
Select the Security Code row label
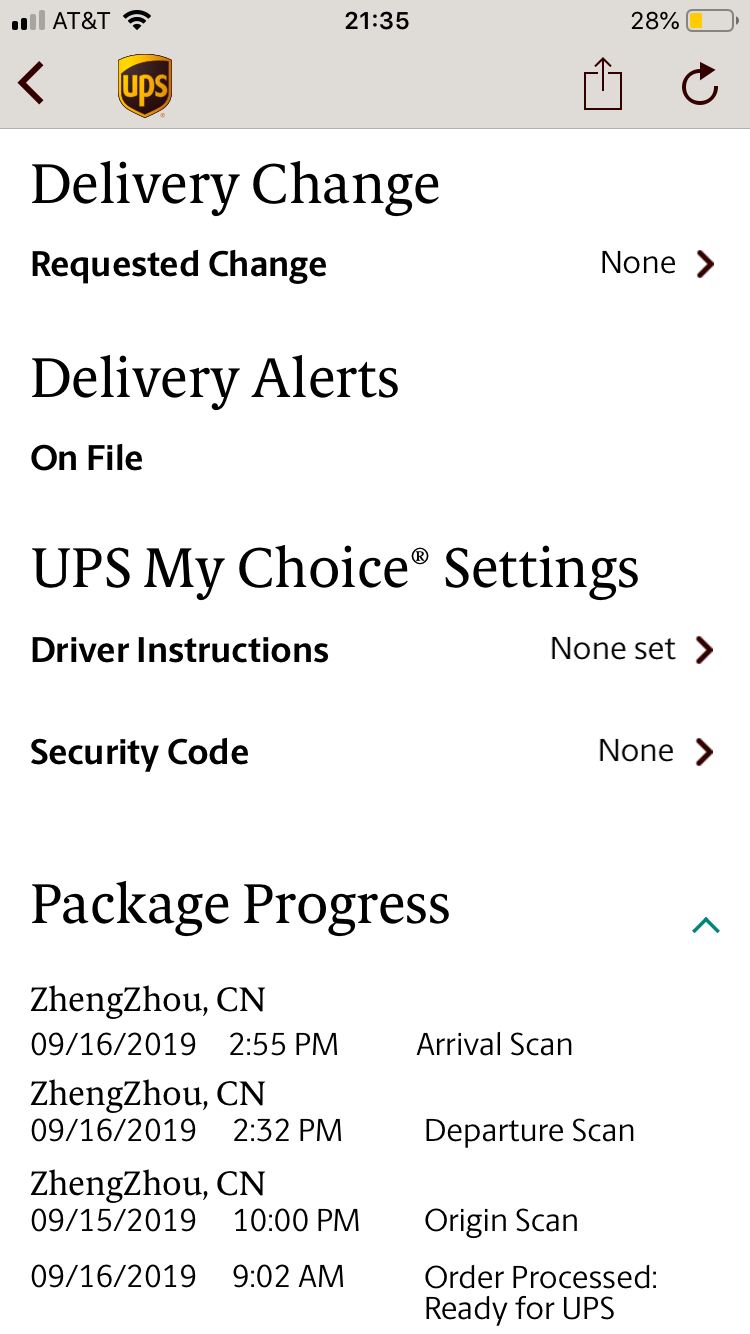140,753
